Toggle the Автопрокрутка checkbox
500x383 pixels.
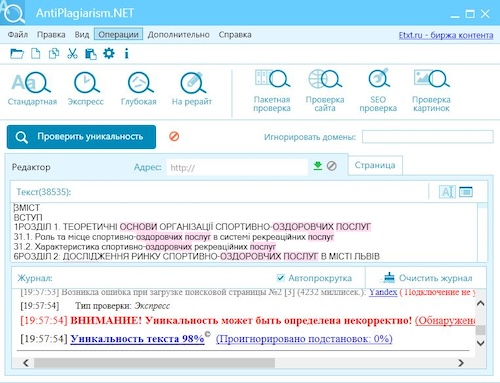[280, 278]
